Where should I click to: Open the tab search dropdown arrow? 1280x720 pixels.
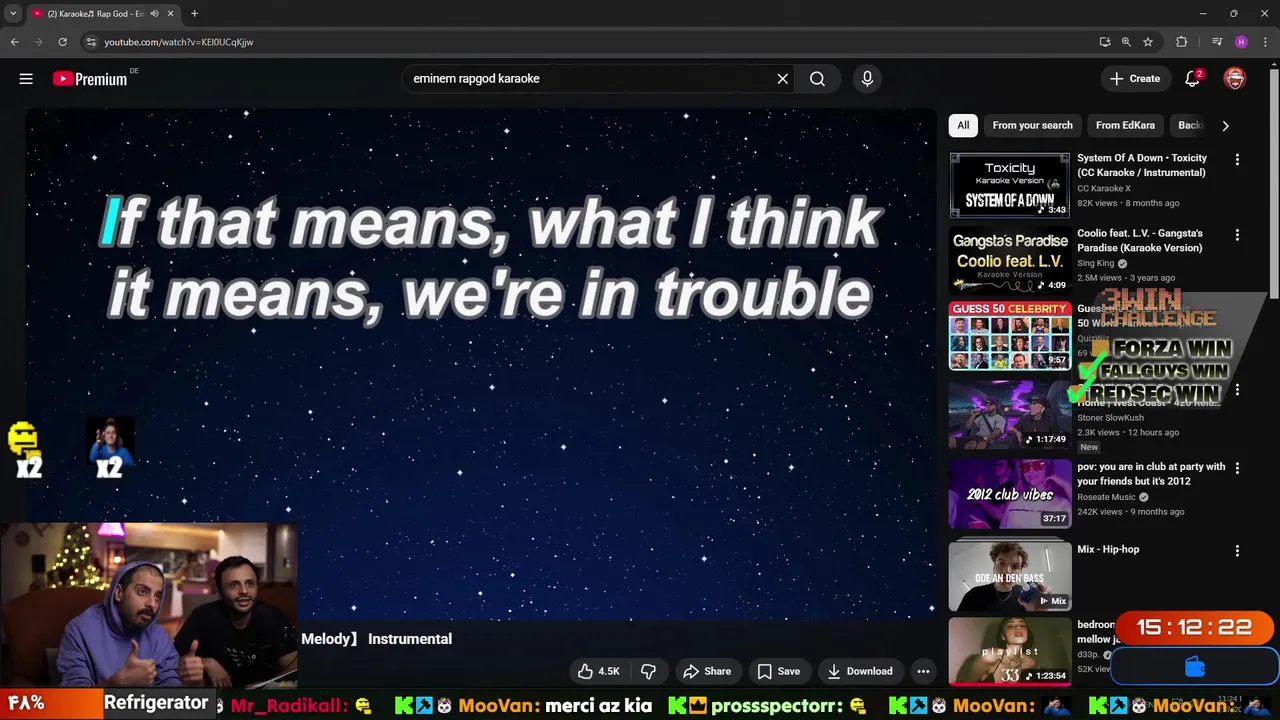[13, 14]
